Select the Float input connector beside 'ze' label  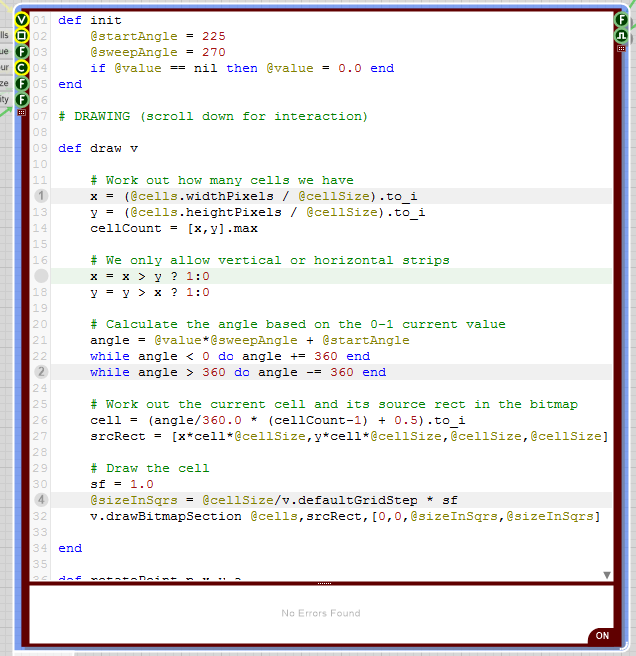click(22, 84)
